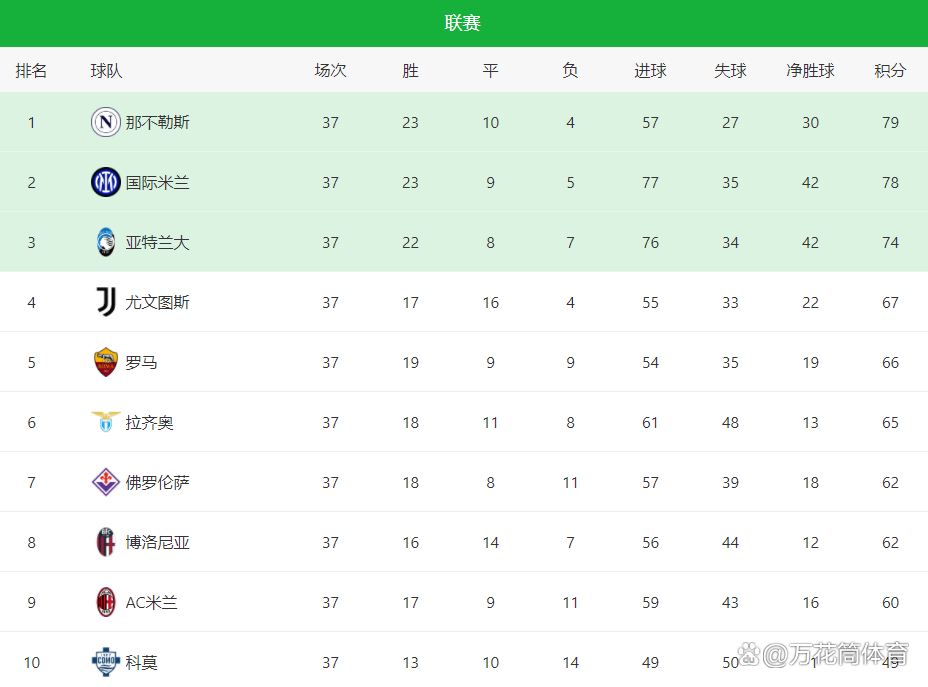Click the Lazio eagle logo
This screenshot has height=687, width=928.
click(106, 422)
